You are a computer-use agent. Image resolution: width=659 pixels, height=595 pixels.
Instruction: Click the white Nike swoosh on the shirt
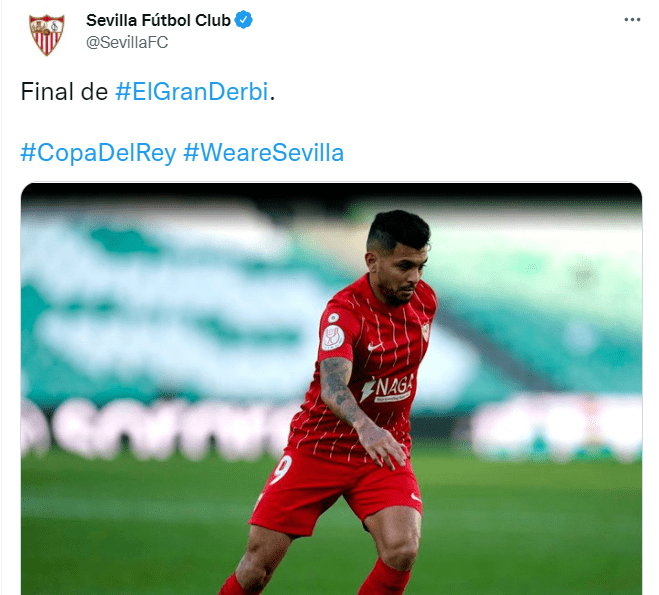[374, 347]
